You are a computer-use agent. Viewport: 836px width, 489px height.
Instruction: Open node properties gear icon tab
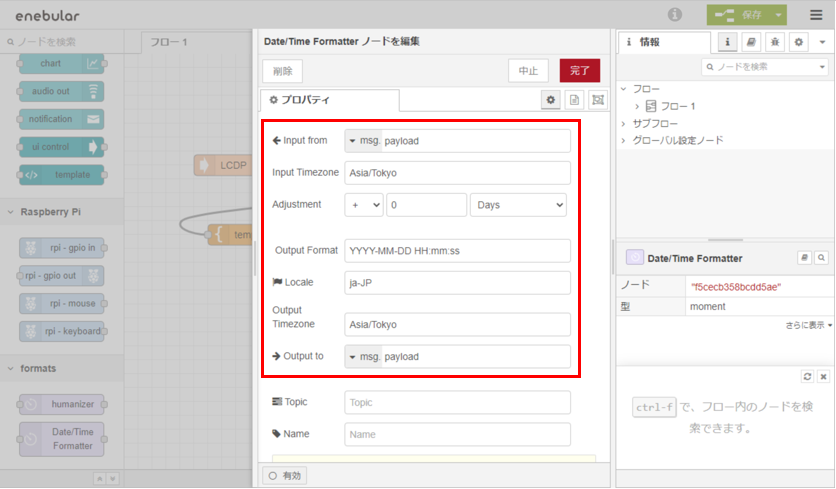pos(551,100)
